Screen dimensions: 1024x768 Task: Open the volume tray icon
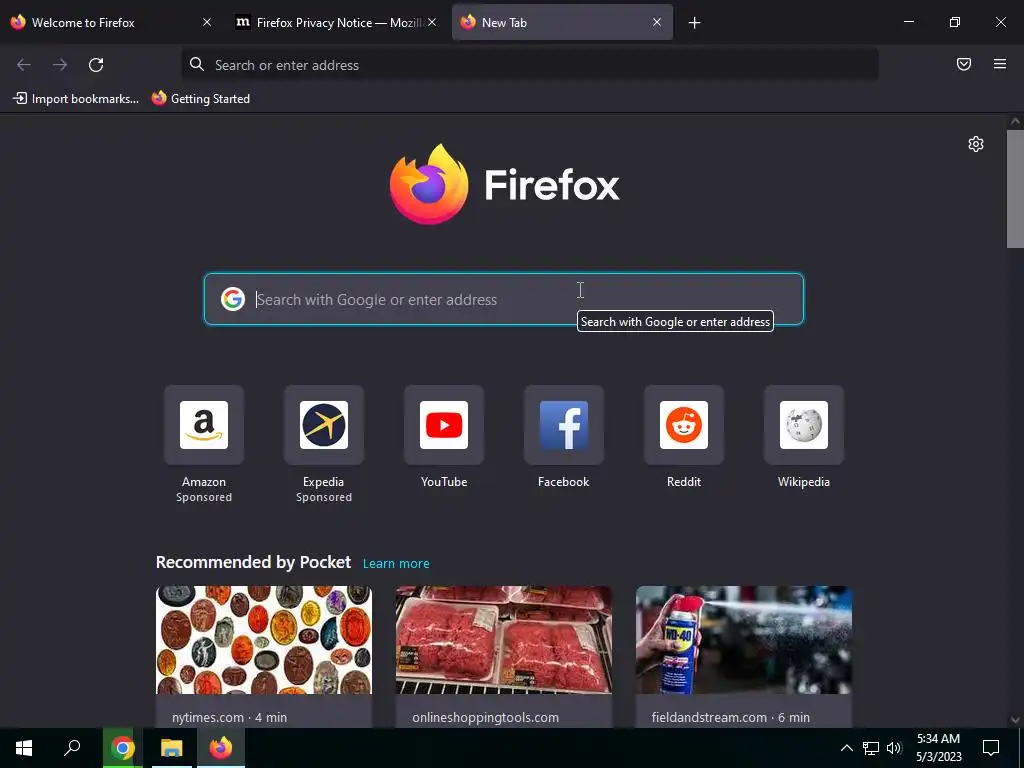pos(894,748)
